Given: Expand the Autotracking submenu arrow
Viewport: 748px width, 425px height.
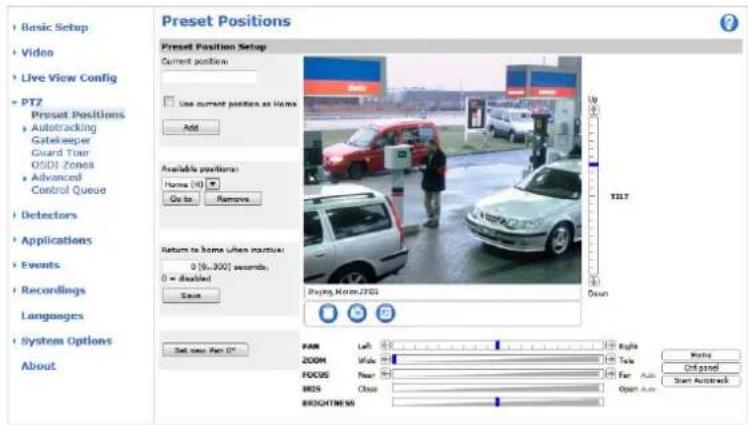Looking at the screenshot, I should pos(25,128).
